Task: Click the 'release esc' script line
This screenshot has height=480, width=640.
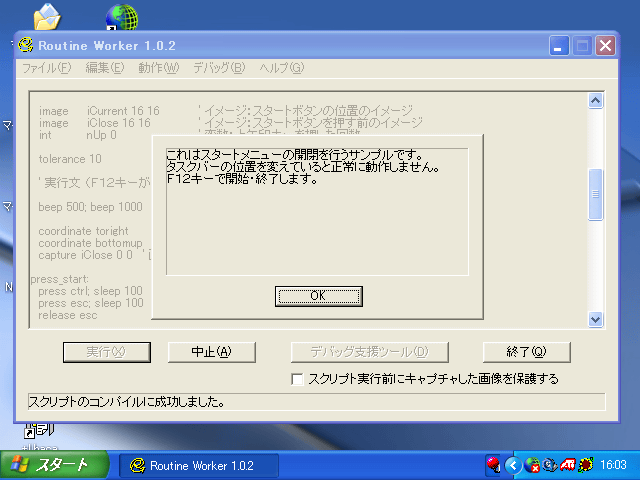Action: pos(68,315)
